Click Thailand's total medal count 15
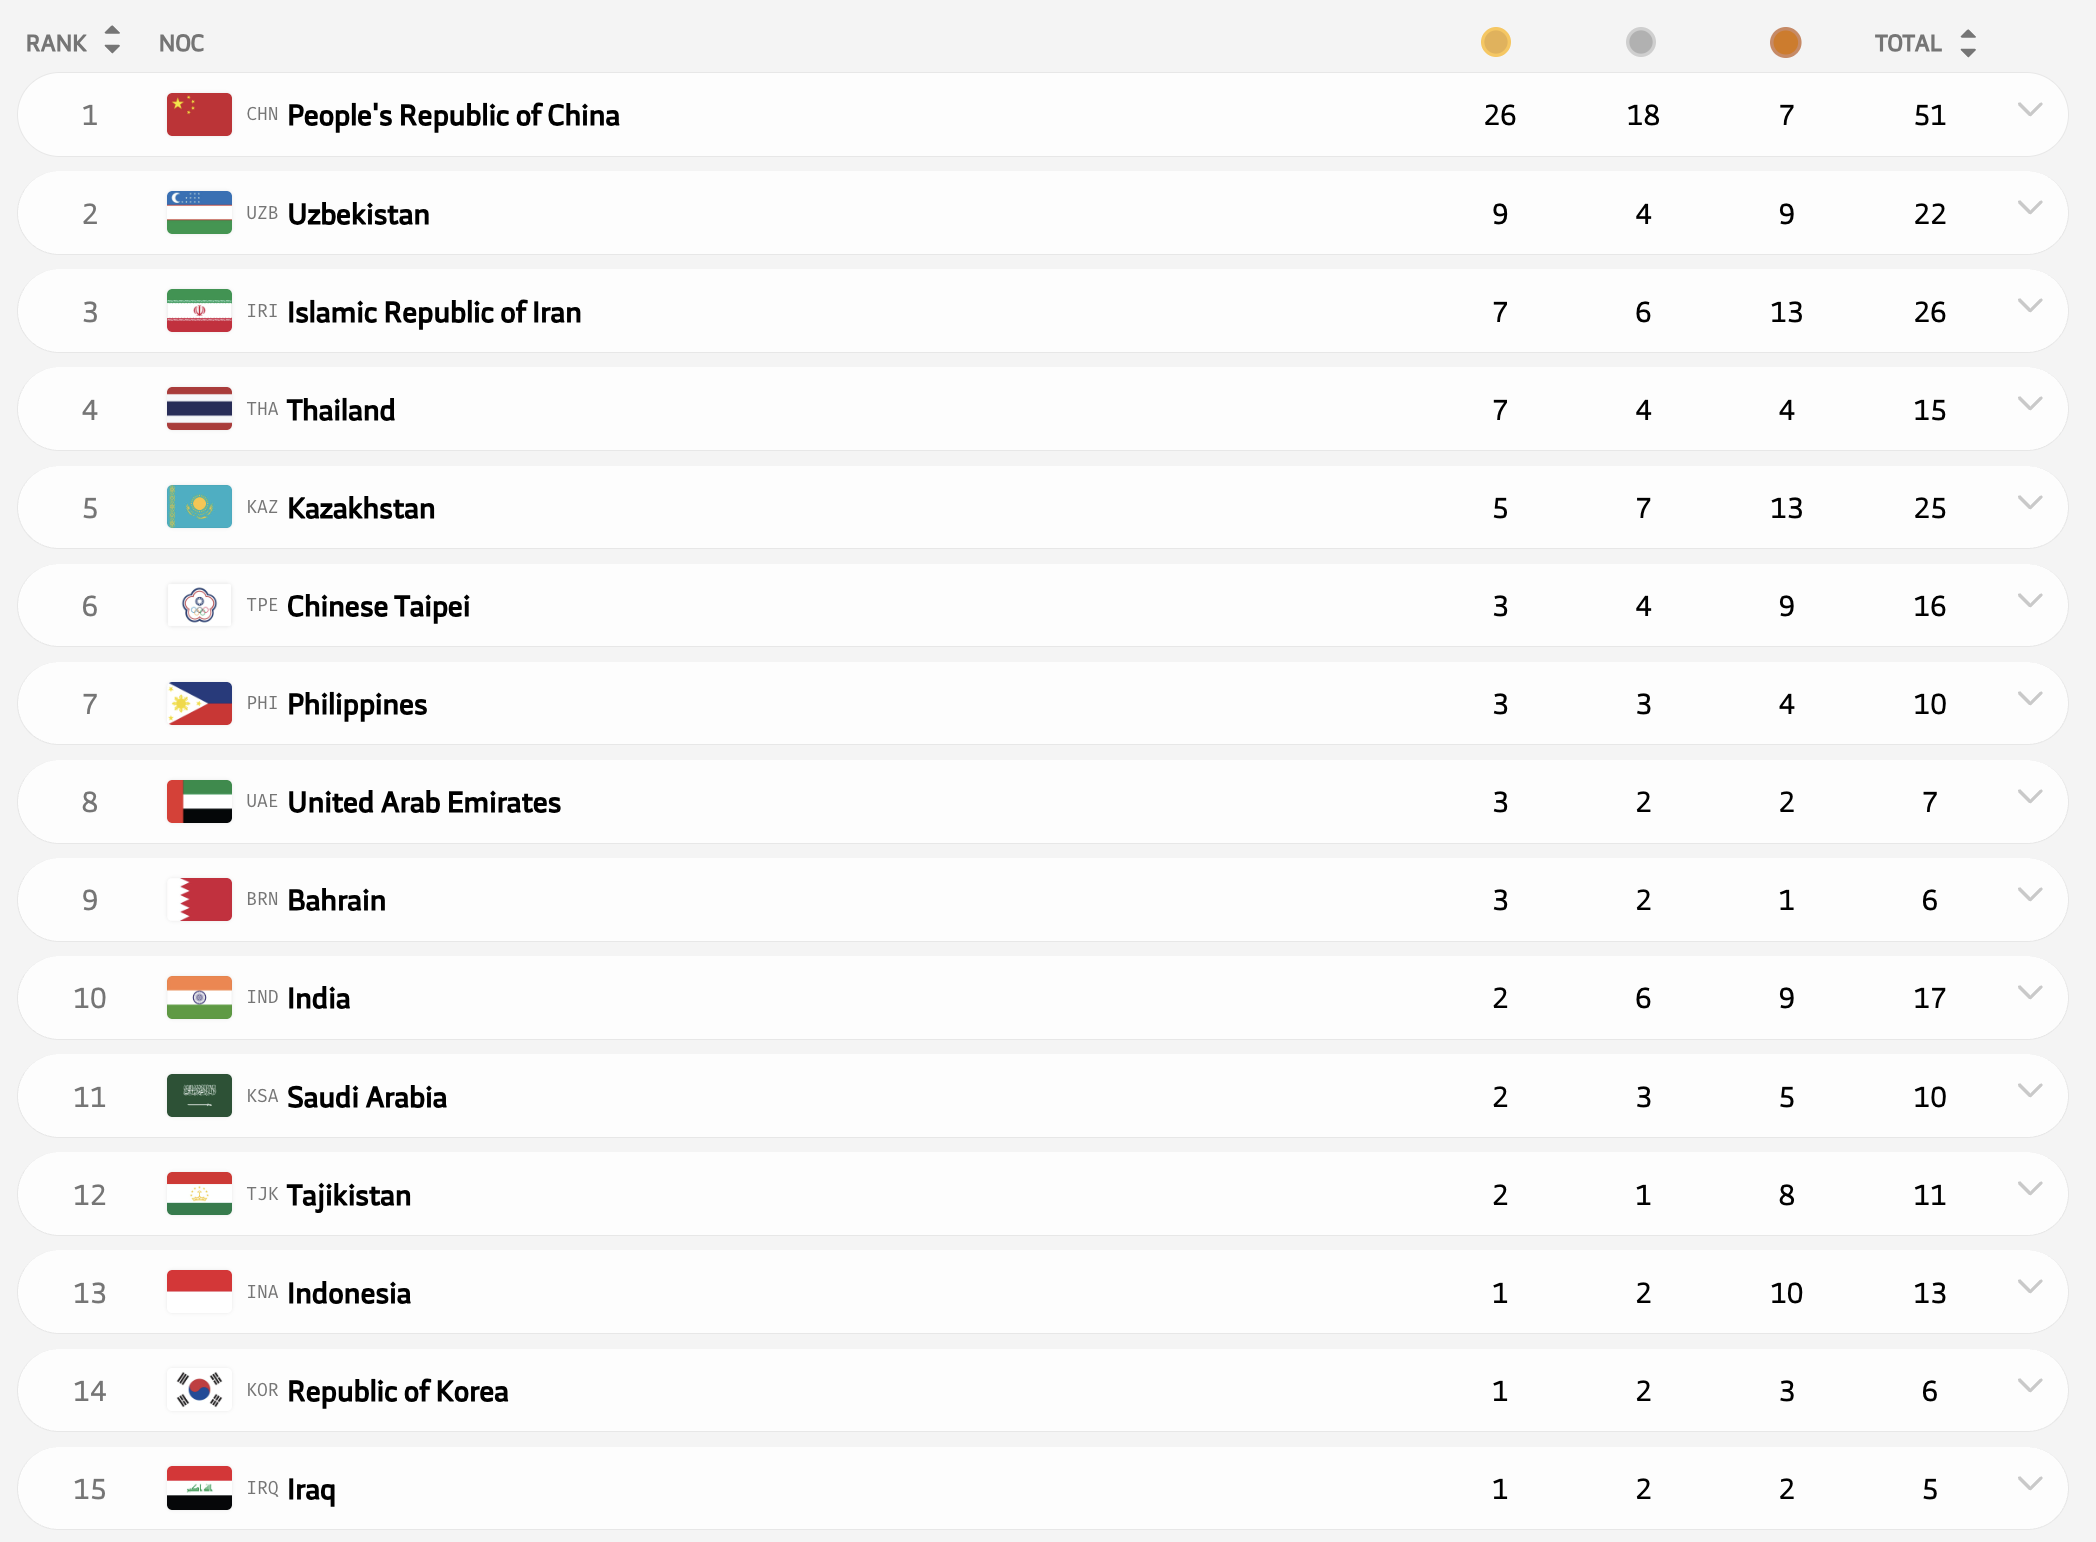 click(x=1929, y=410)
